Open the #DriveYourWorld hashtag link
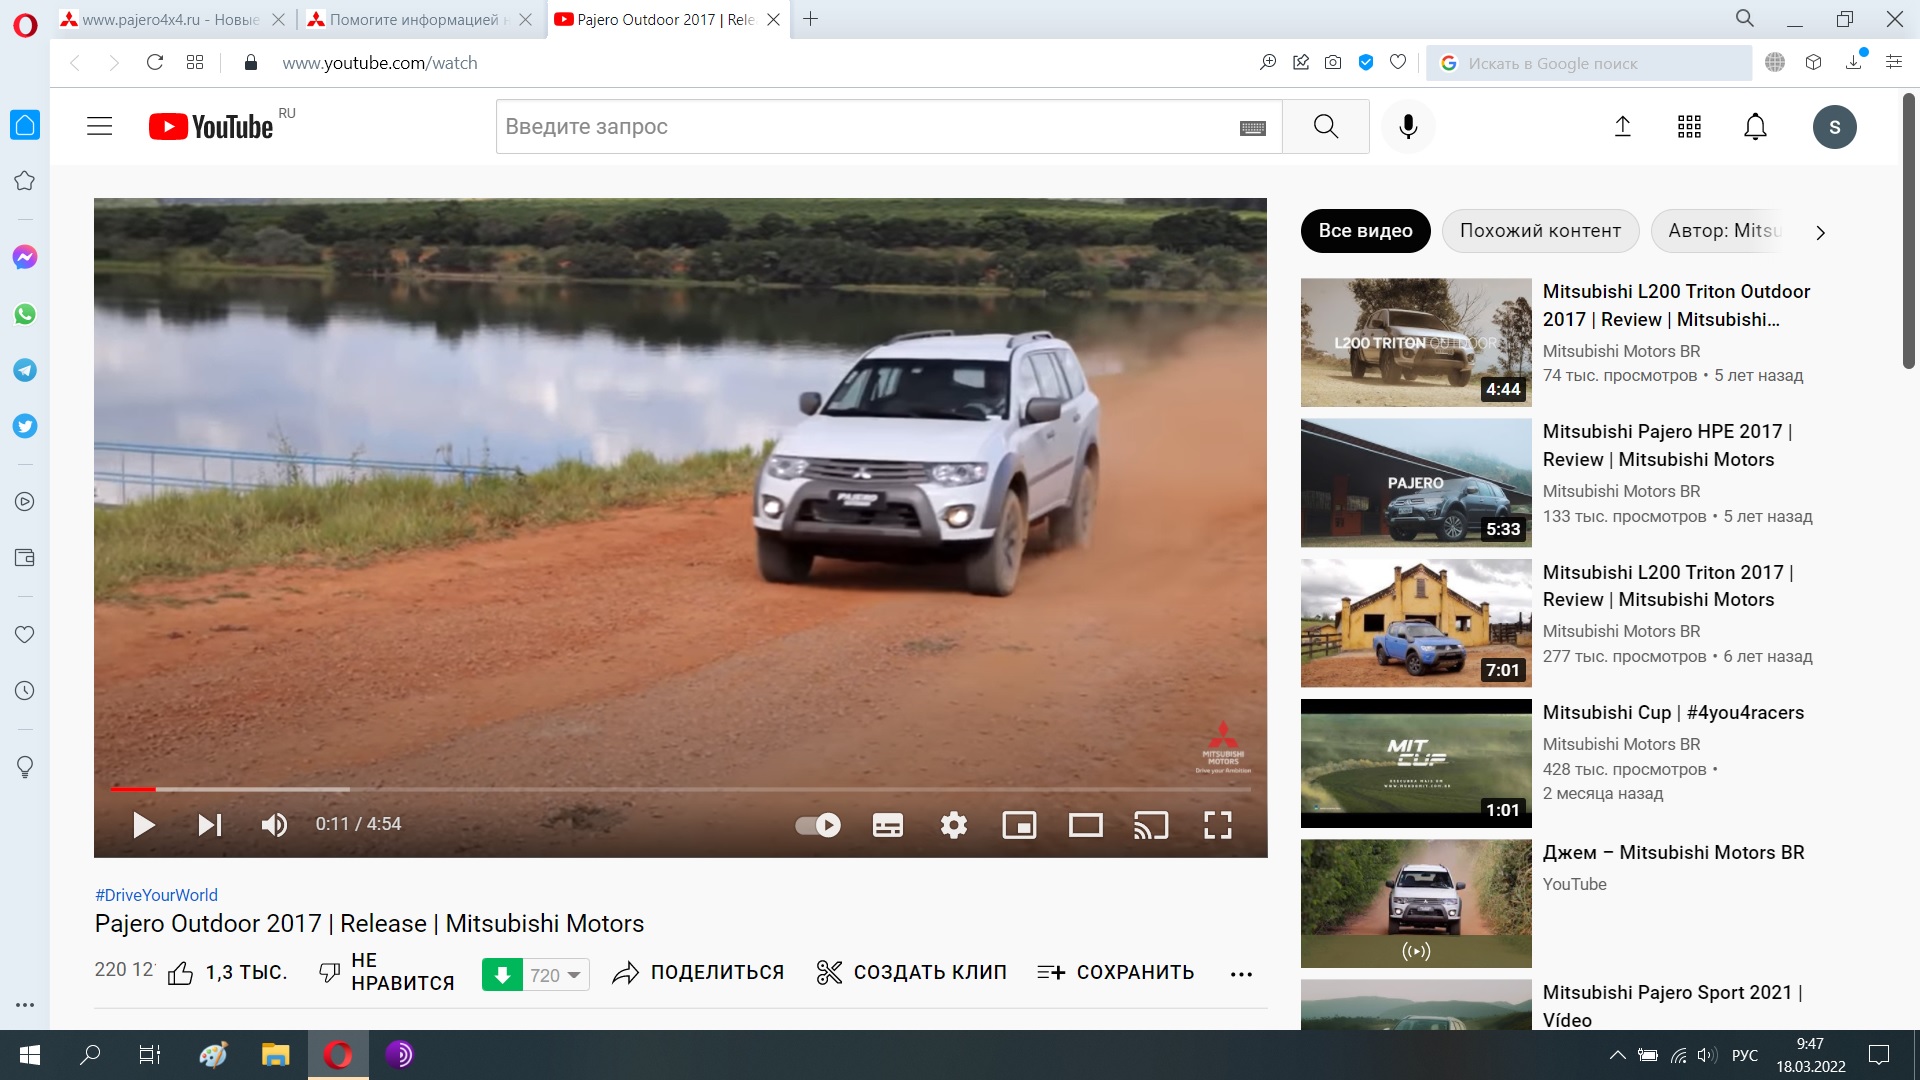This screenshot has width=1920, height=1080. [x=156, y=895]
